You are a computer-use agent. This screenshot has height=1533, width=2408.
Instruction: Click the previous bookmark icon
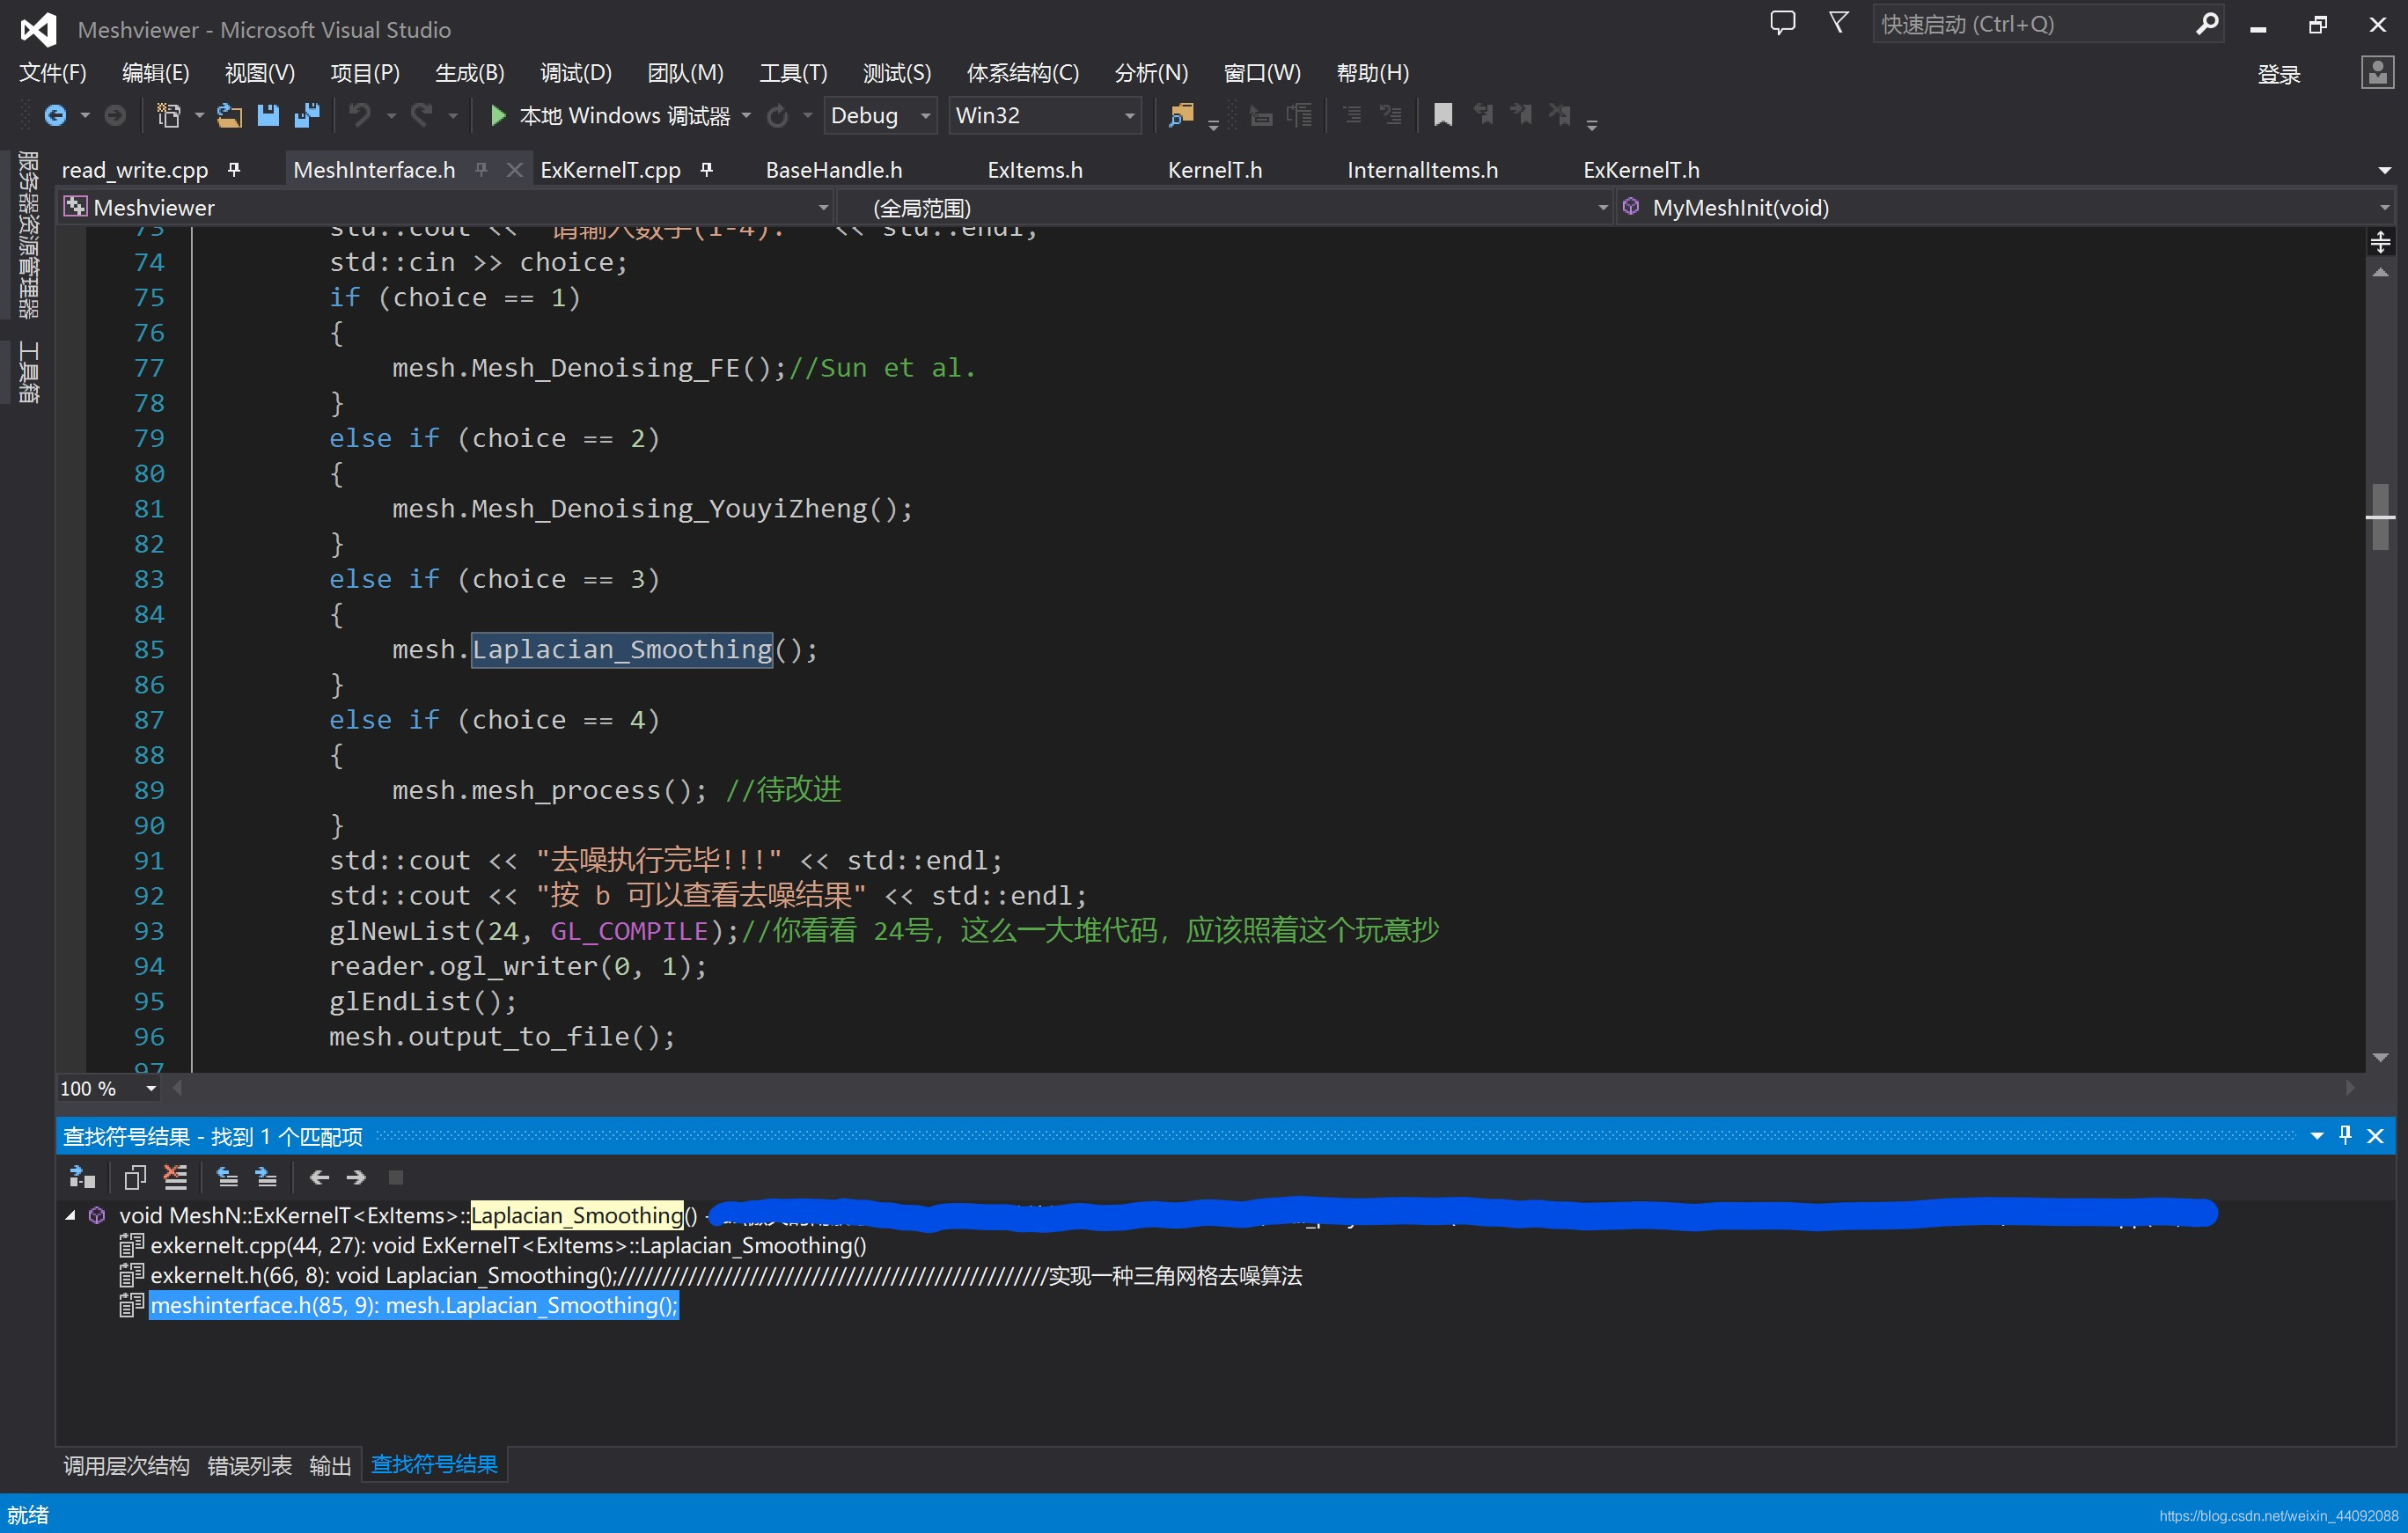pyautogui.click(x=1483, y=115)
